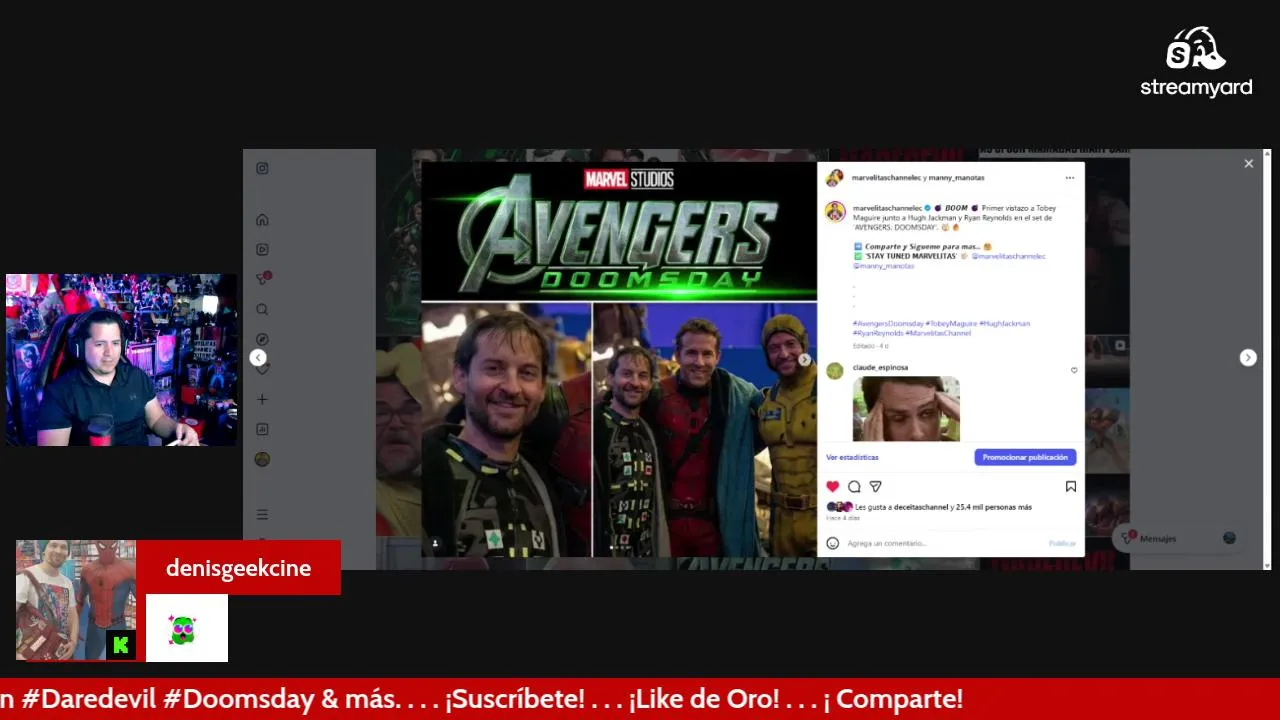
Task: Open the hamburger More menu in sidebar
Action: 262,514
